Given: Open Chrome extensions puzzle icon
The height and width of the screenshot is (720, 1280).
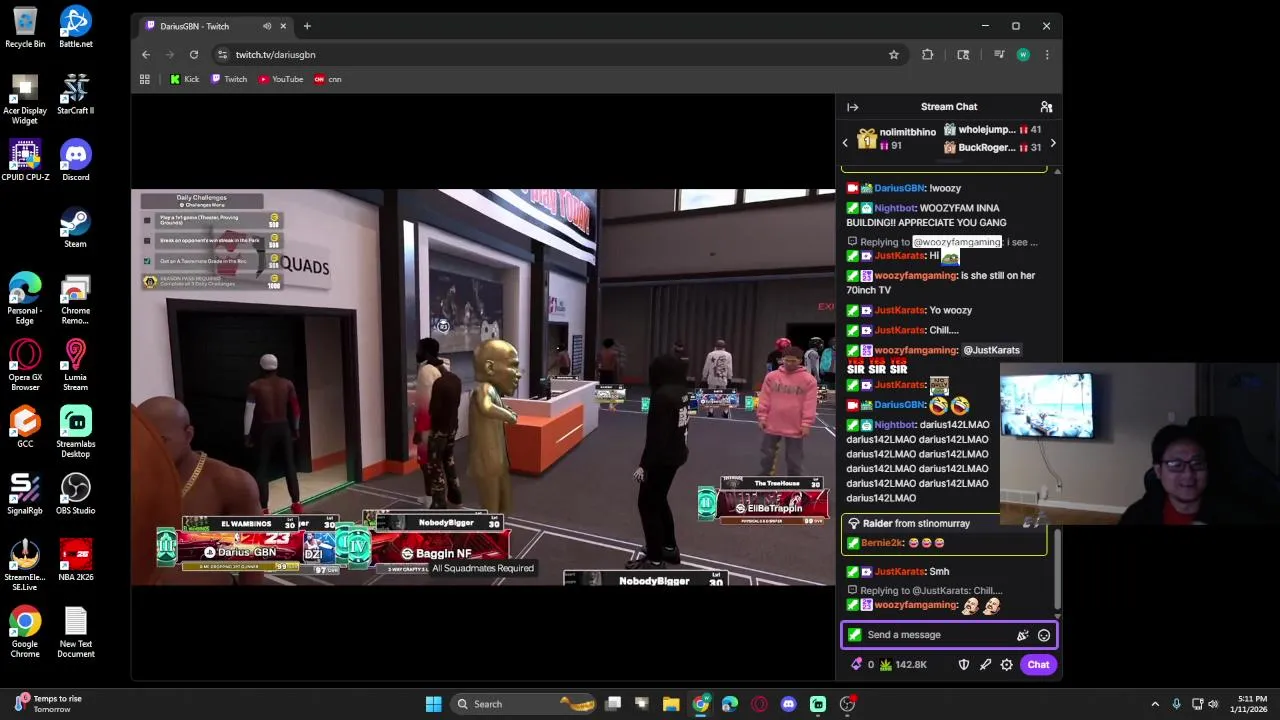Looking at the screenshot, I should pos(927,55).
